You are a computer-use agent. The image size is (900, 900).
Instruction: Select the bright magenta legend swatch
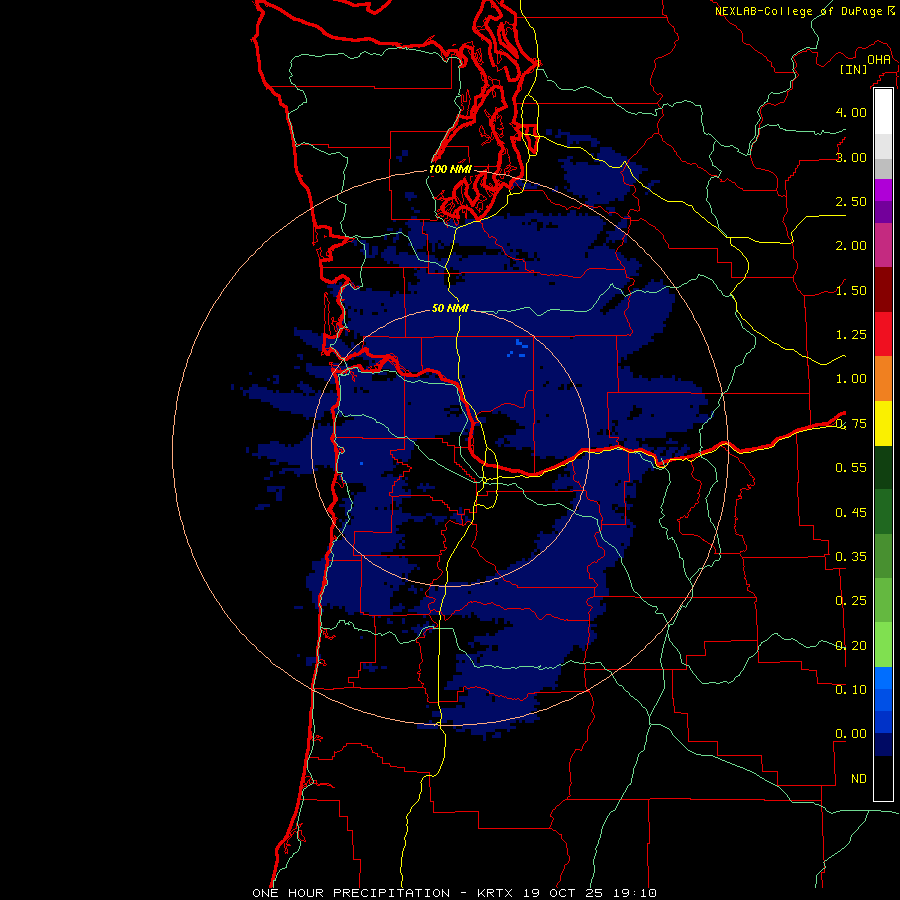(883, 190)
